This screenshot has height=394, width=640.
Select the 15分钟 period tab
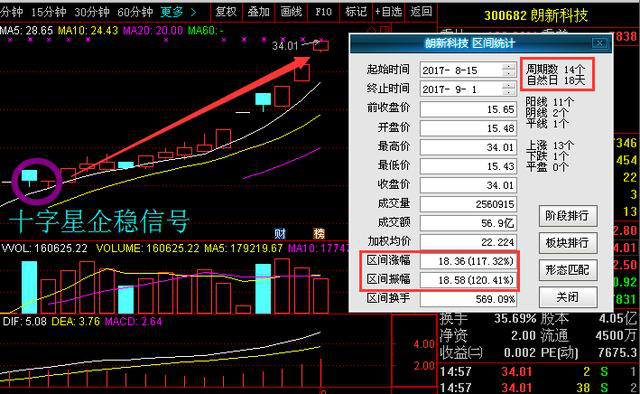point(49,12)
